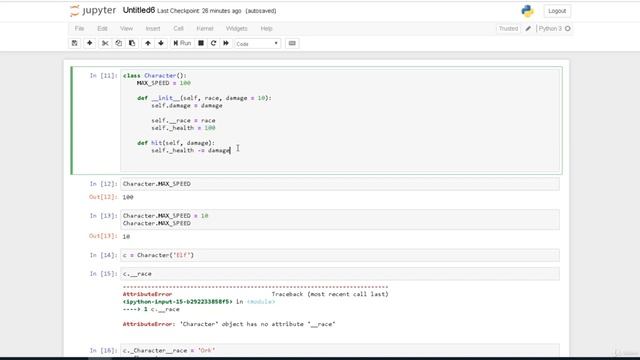Move selected cell up arrow

coord(148,43)
